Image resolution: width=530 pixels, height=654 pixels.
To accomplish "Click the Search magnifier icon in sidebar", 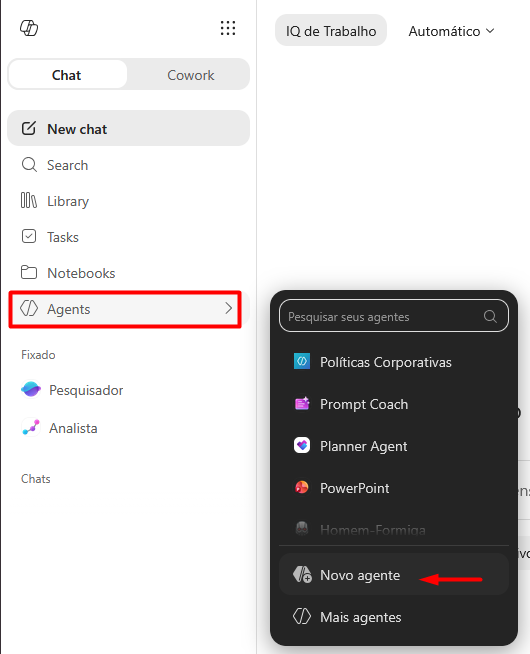I will tap(29, 165).
